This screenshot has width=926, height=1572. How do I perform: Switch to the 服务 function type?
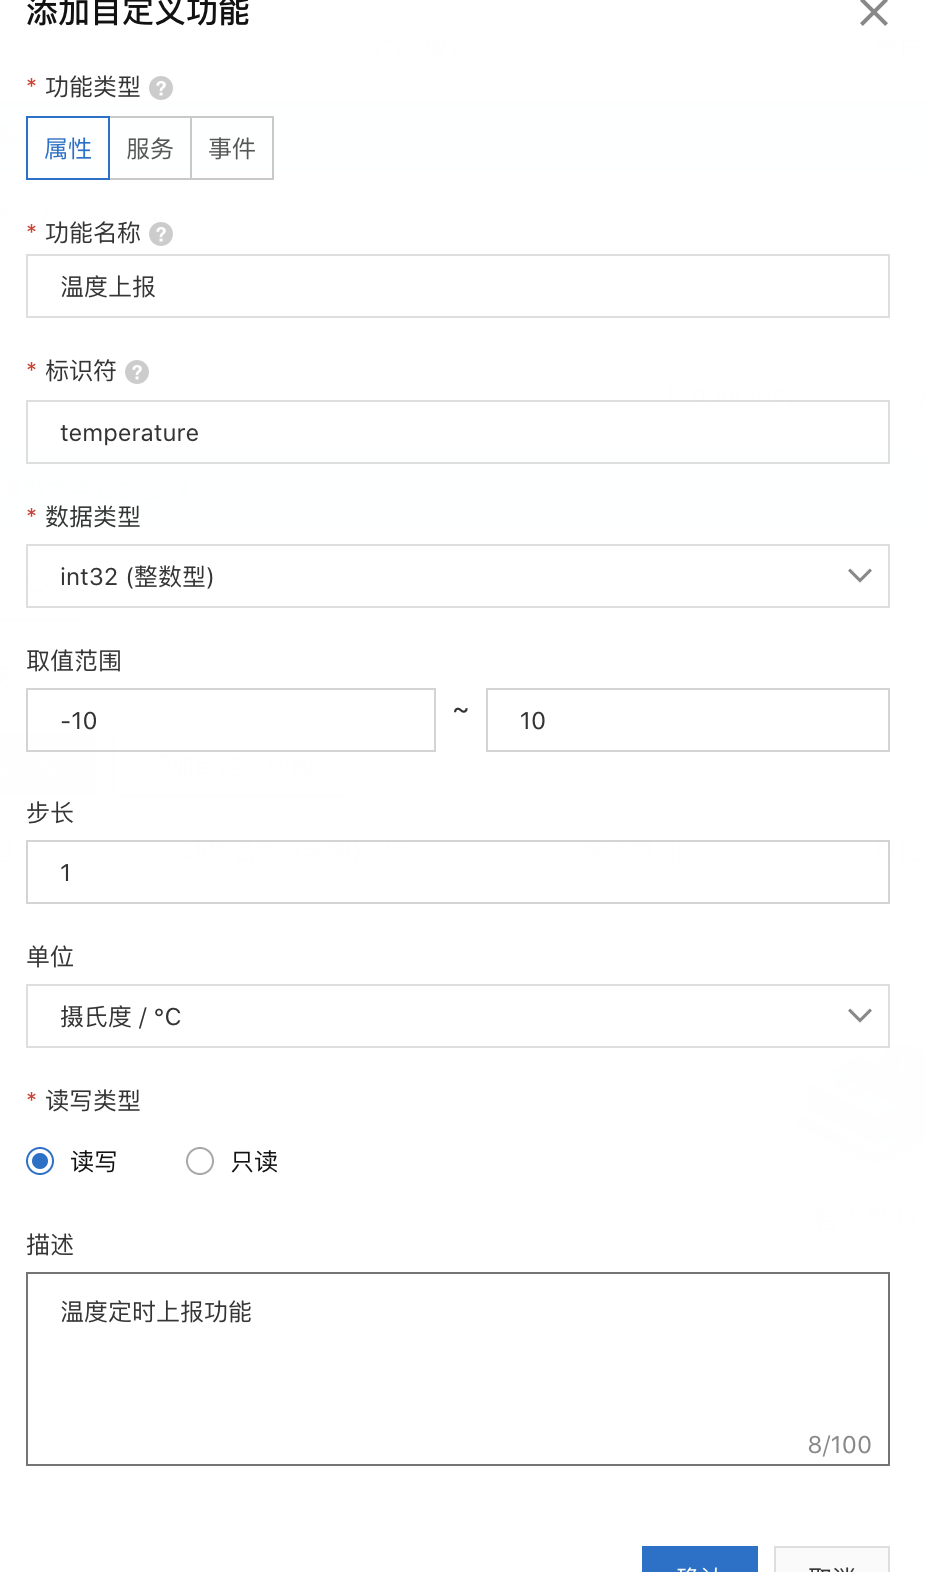(x=150, y=149)
